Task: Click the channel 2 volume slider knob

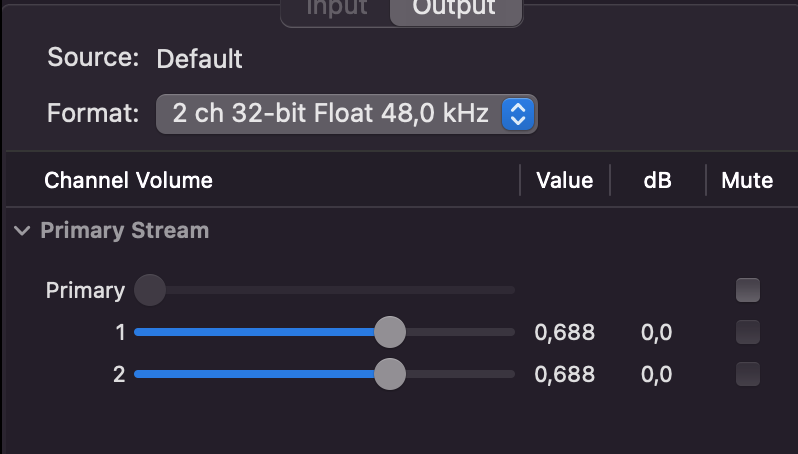Action: (x=389, y=375)
